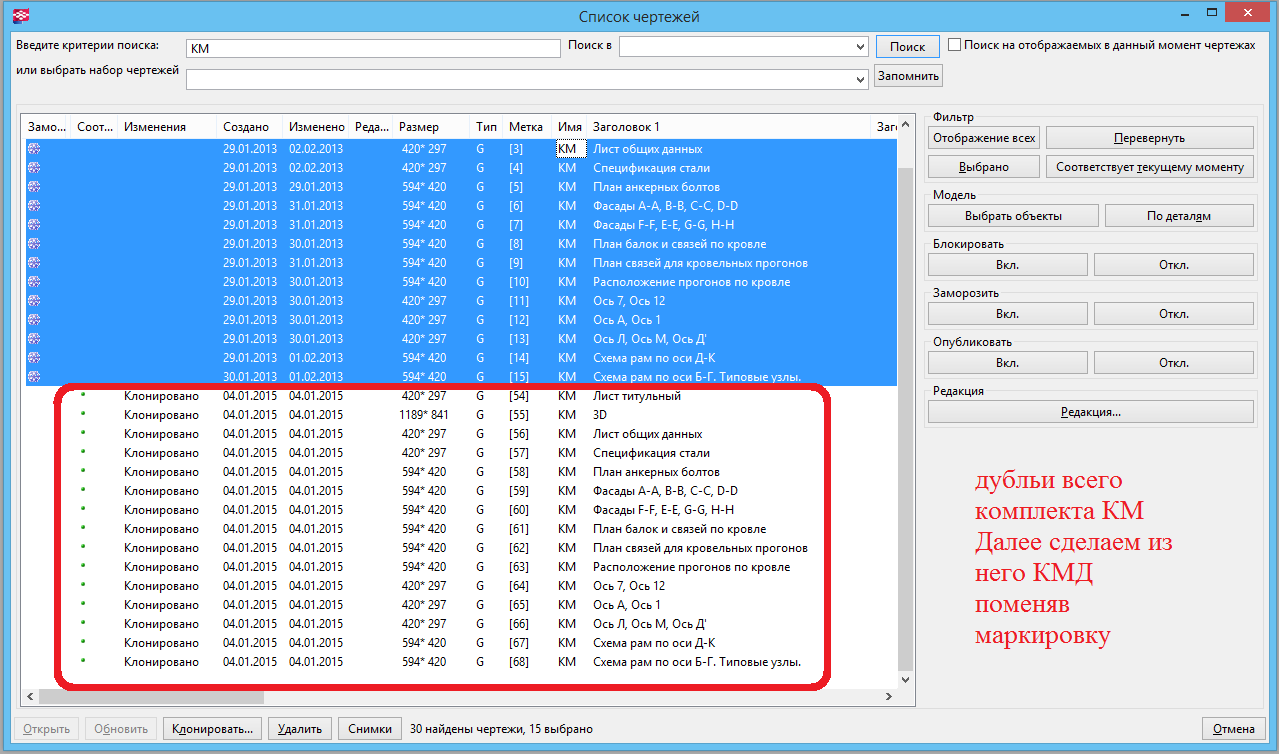The width and height of the screenshot is (1279, 755).
Task: Click the green status dot on 3D drawing [55]
Action: coord(83,414)
